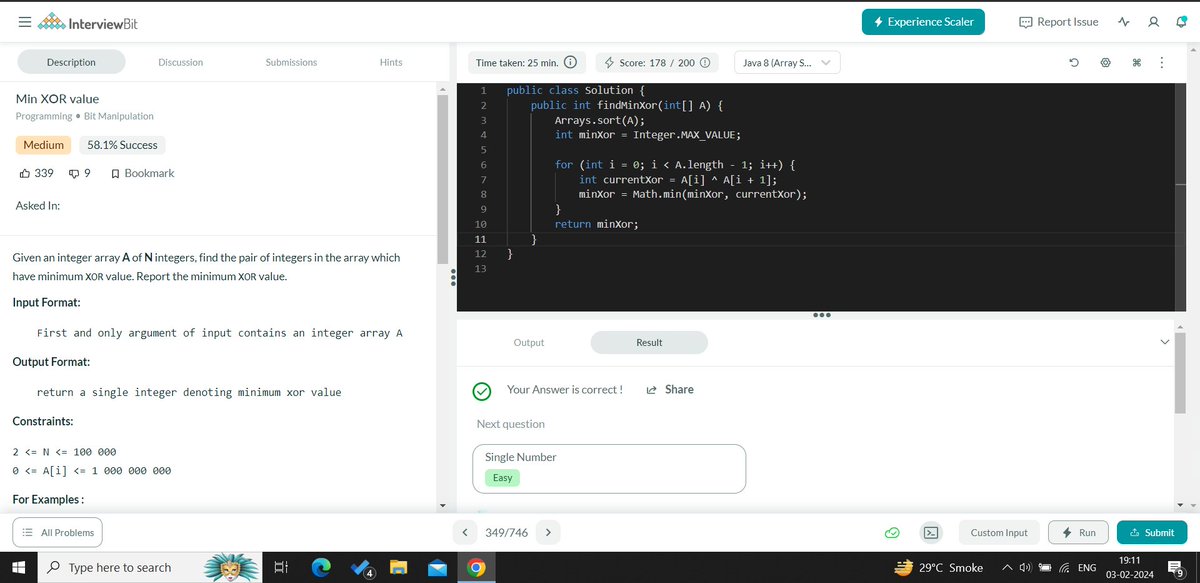Open the terminal console icon
The width and height of the screenshot is (1200, 583).
931,533
